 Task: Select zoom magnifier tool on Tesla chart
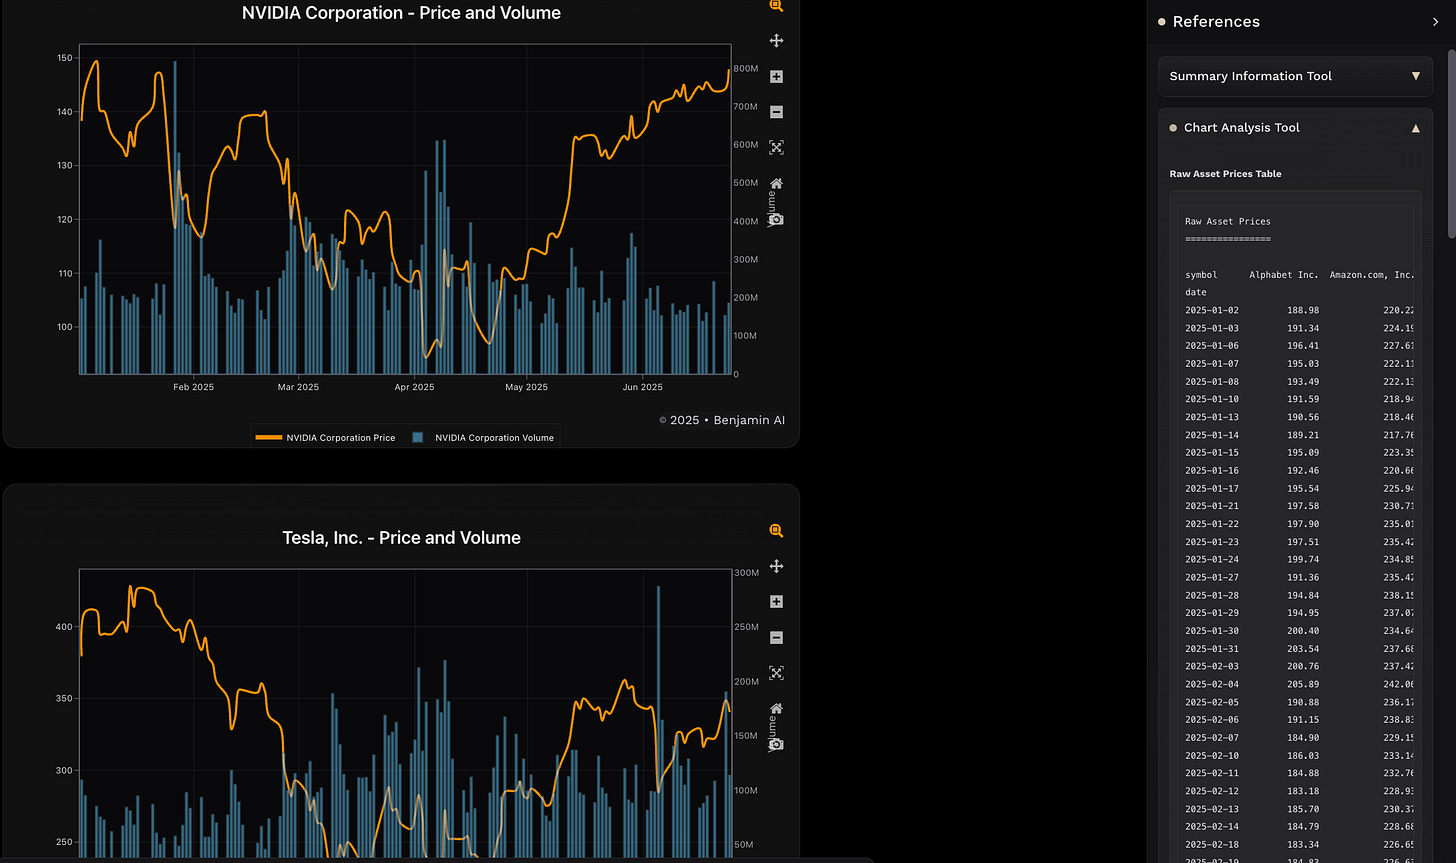click(776, 531)
